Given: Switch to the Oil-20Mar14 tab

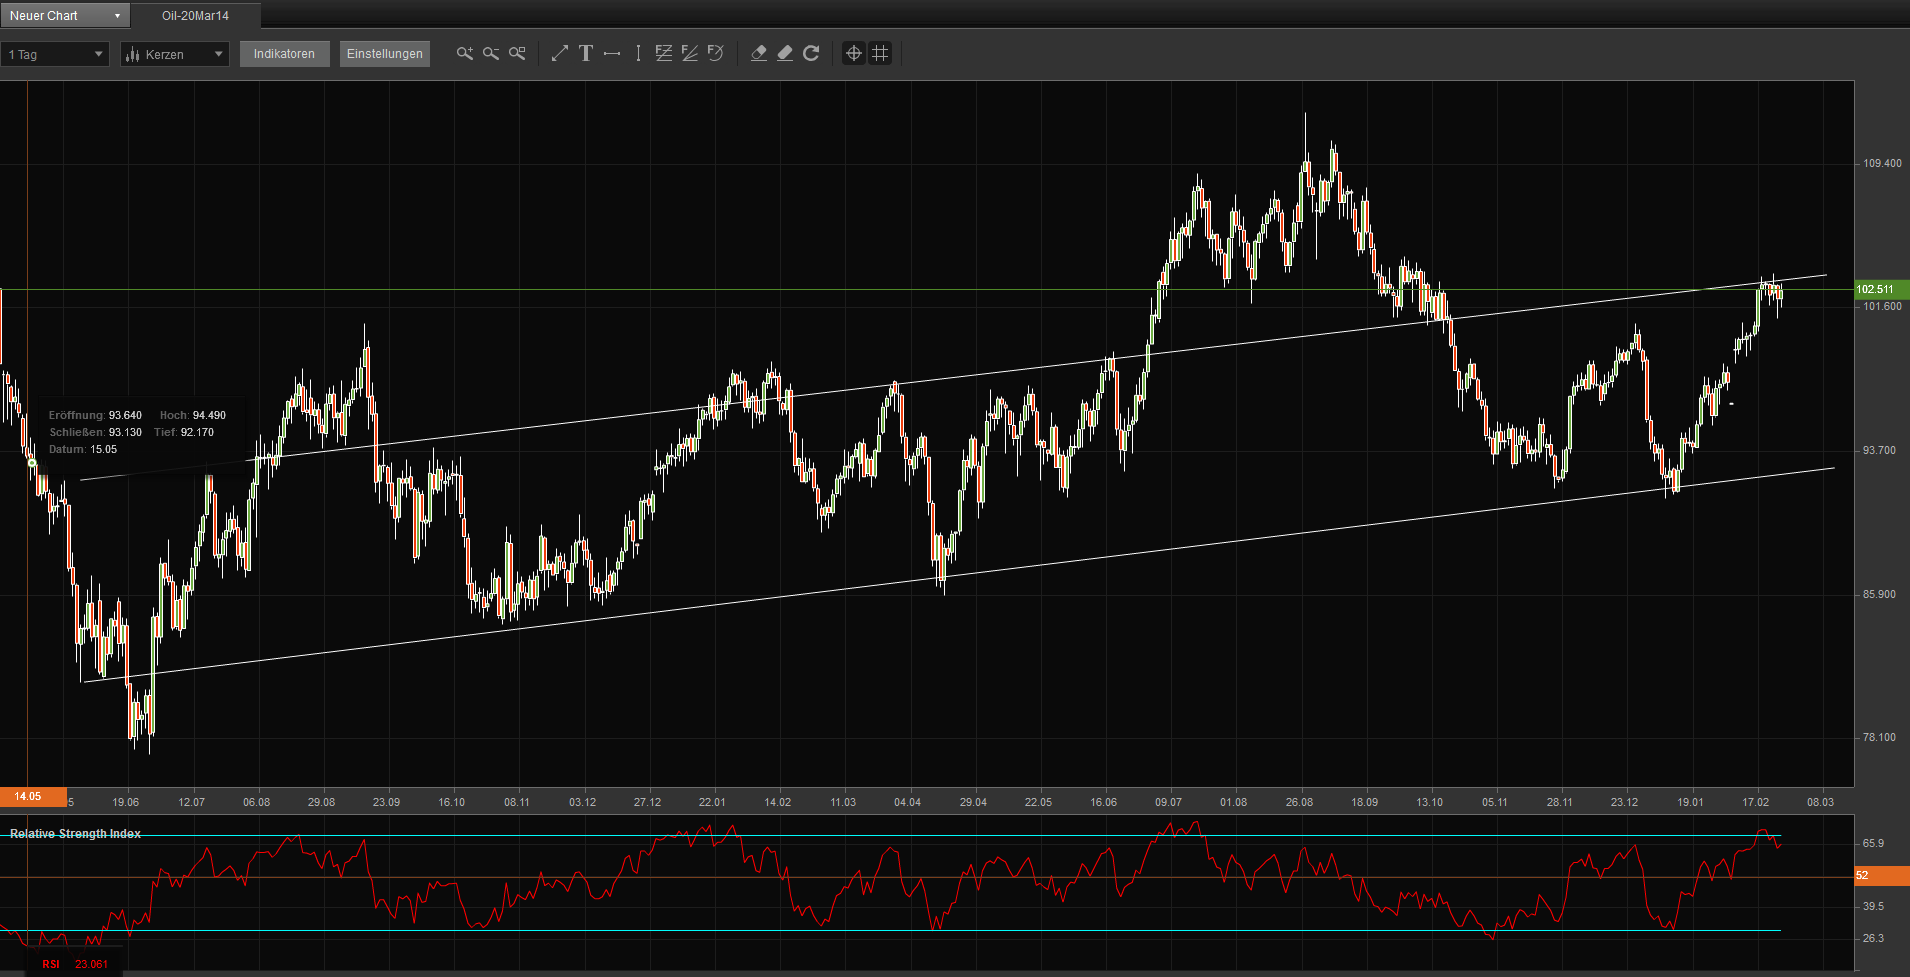Looking at the screenshot, I should coord(194,15).
